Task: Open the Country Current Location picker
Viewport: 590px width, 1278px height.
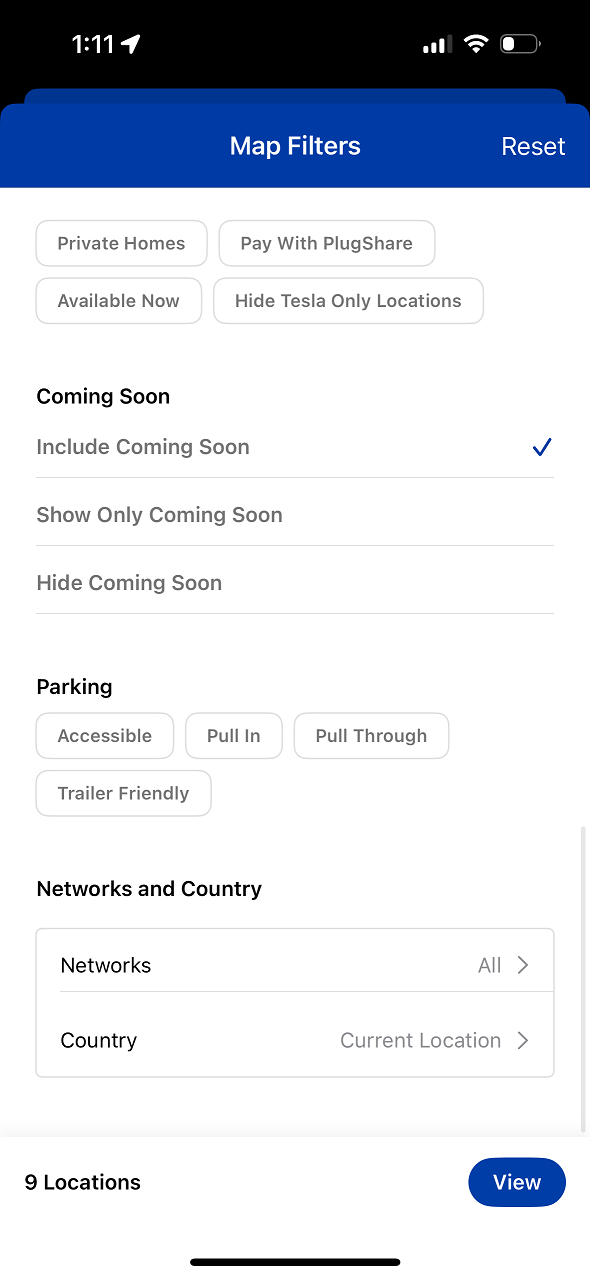Action: 295,1040
